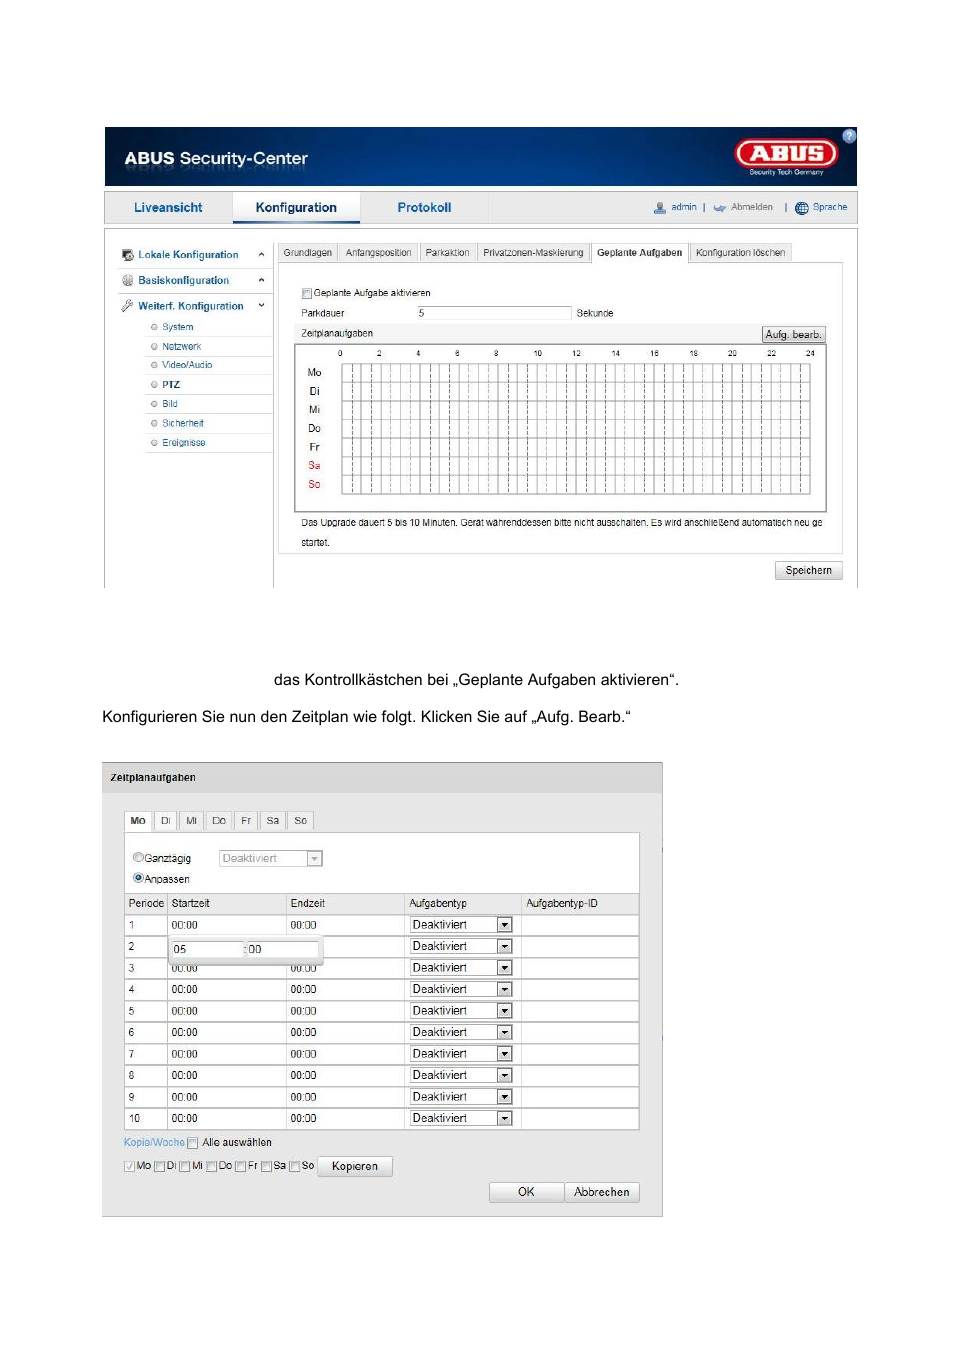Screen dimensions: 954x1350
Task: Open the Parkaktion tab
Action: 447,253
